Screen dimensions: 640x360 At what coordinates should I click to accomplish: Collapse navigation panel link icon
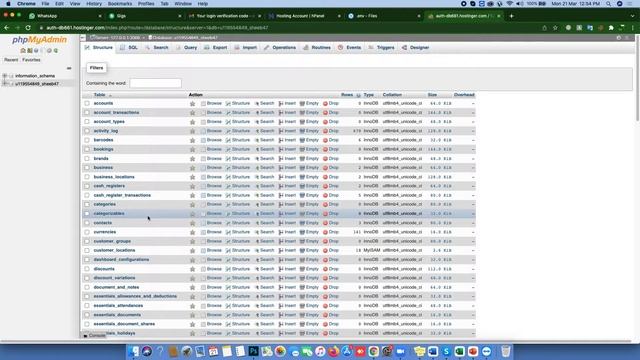pos(69,68)
